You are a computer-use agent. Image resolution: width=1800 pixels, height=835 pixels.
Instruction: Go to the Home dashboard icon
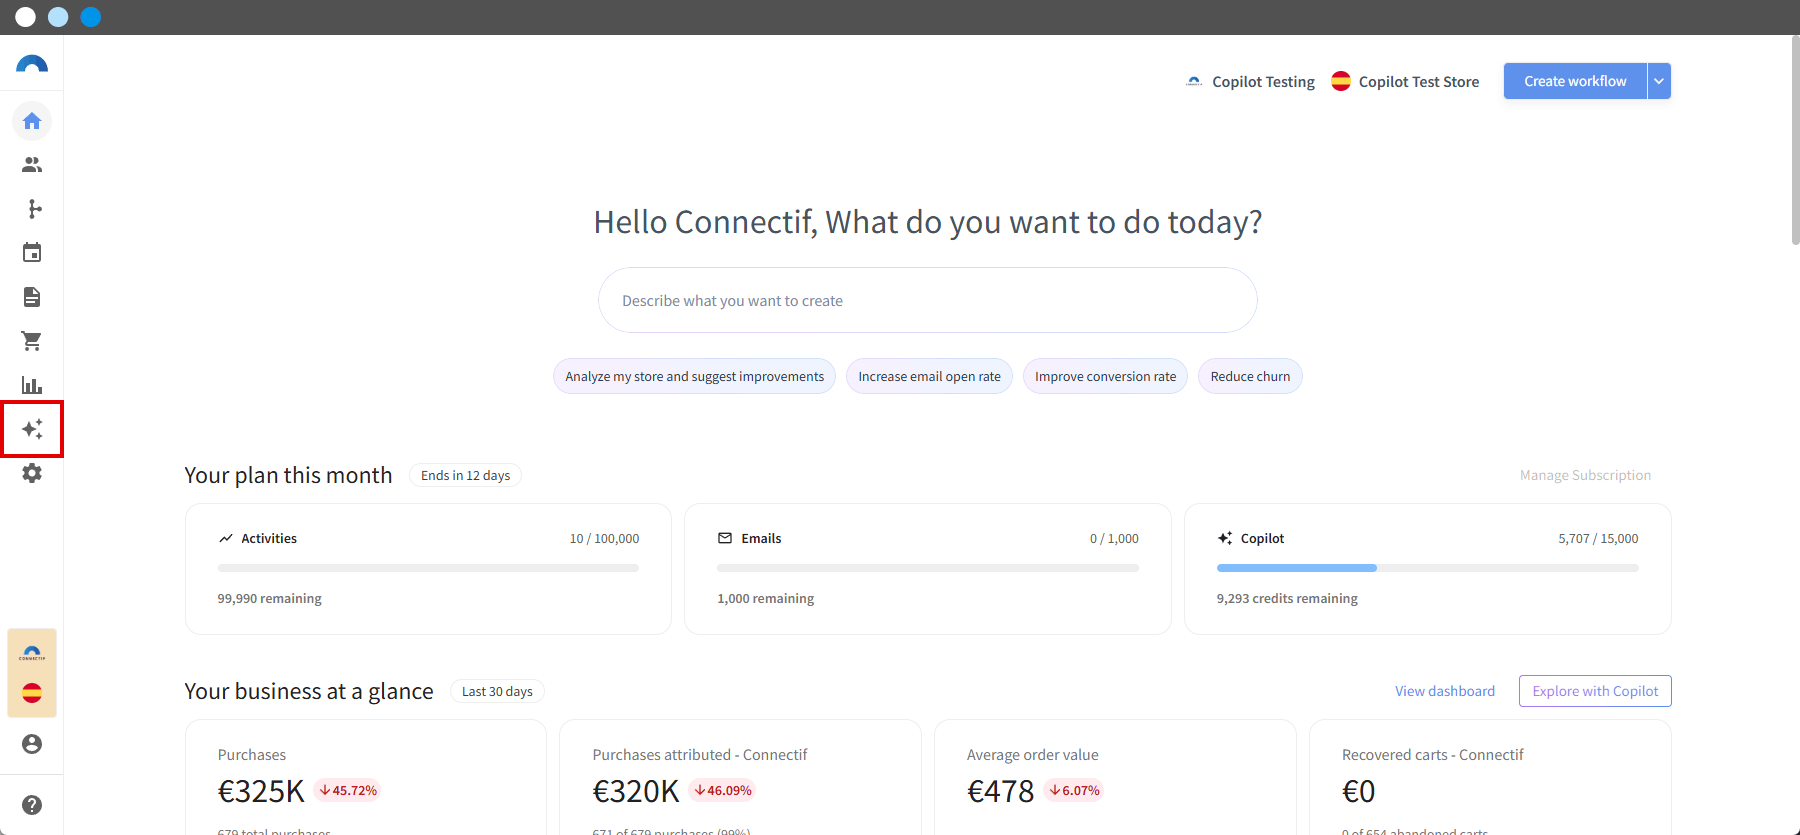click(32, 121)
